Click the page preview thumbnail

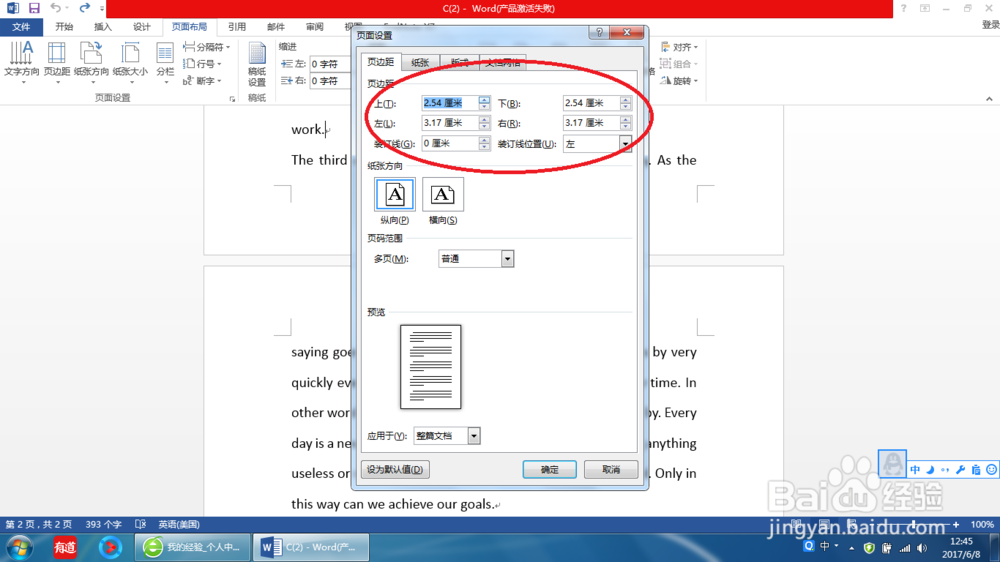coord(430,367)
